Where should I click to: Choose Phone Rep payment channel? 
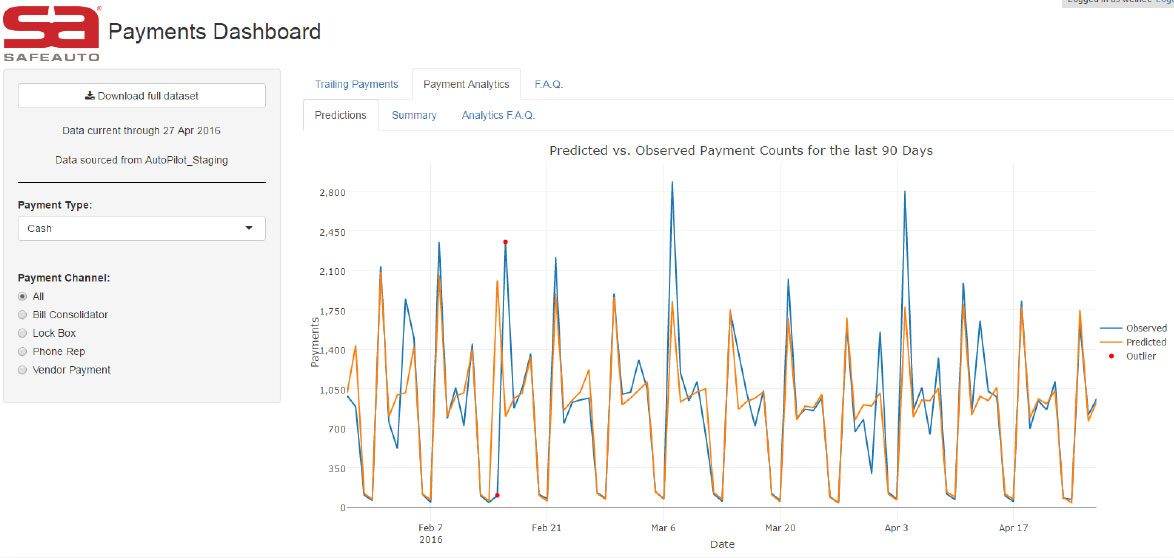point(23,352)
